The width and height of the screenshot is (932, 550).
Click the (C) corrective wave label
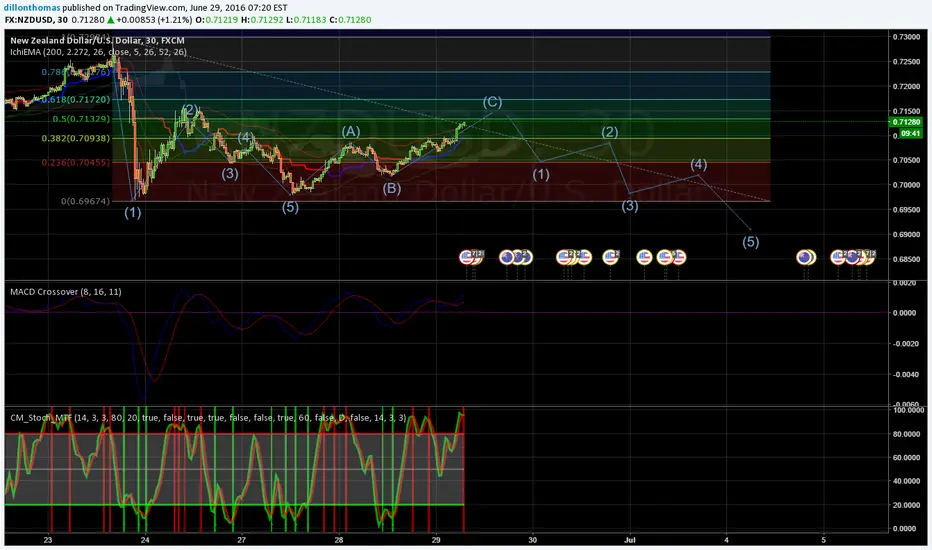(492, 102)
